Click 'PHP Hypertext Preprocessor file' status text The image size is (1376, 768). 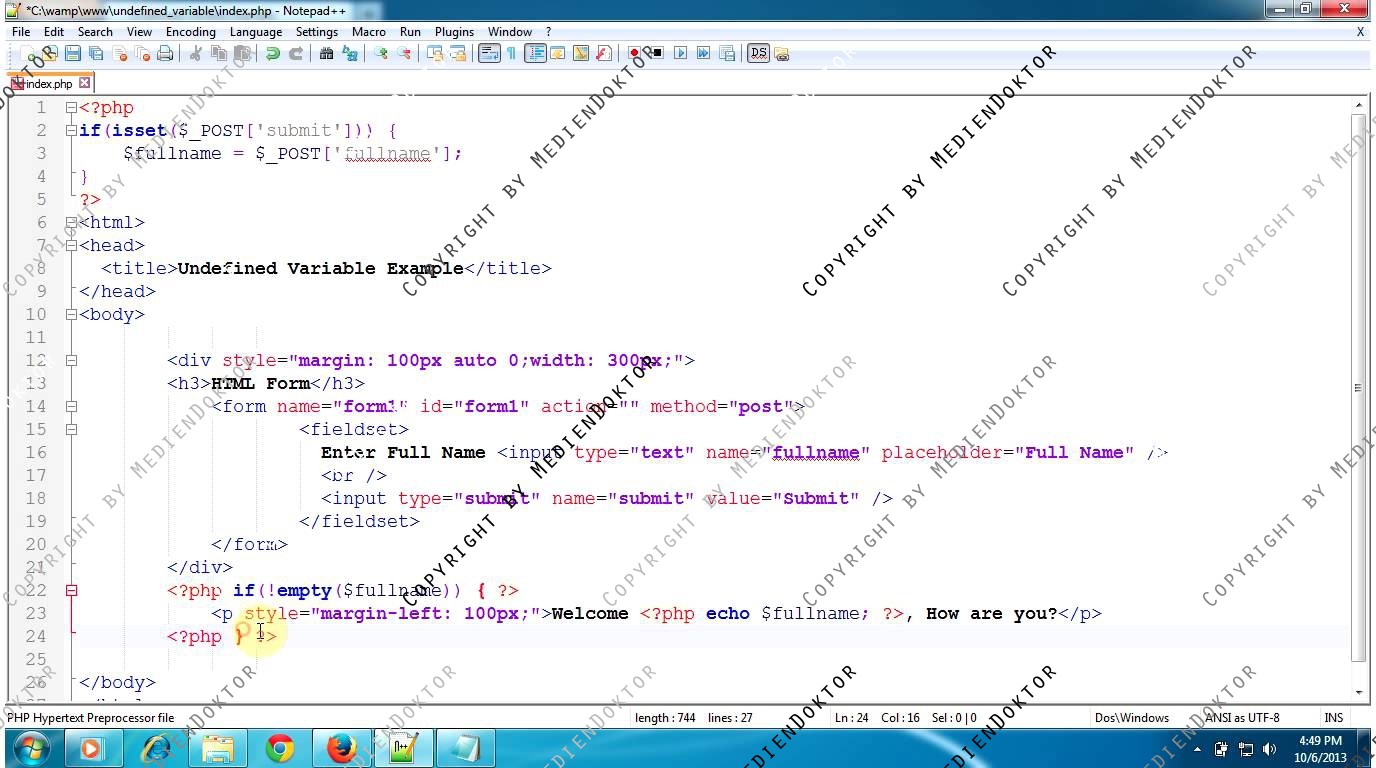[x=91, y=717]
